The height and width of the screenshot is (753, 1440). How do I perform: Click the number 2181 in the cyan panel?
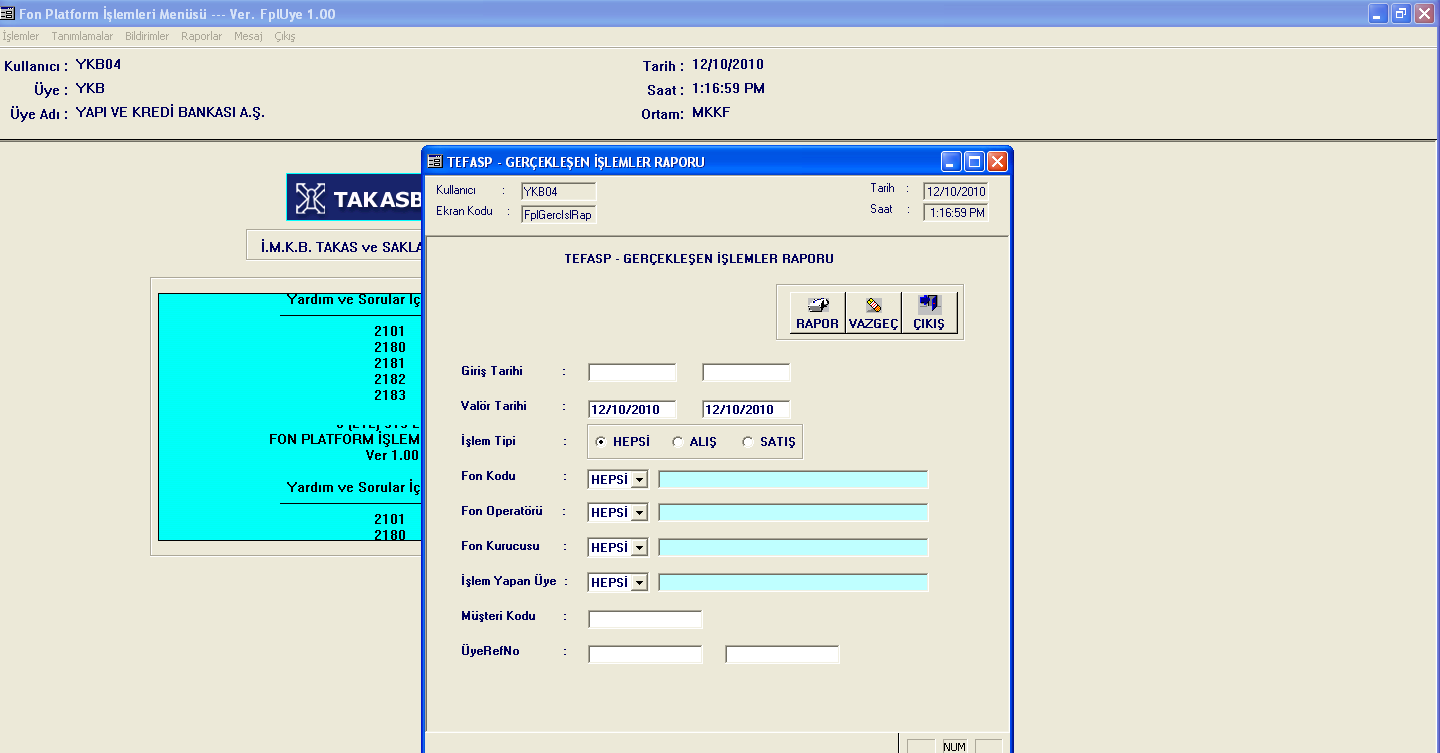click(x=390, y=363)
